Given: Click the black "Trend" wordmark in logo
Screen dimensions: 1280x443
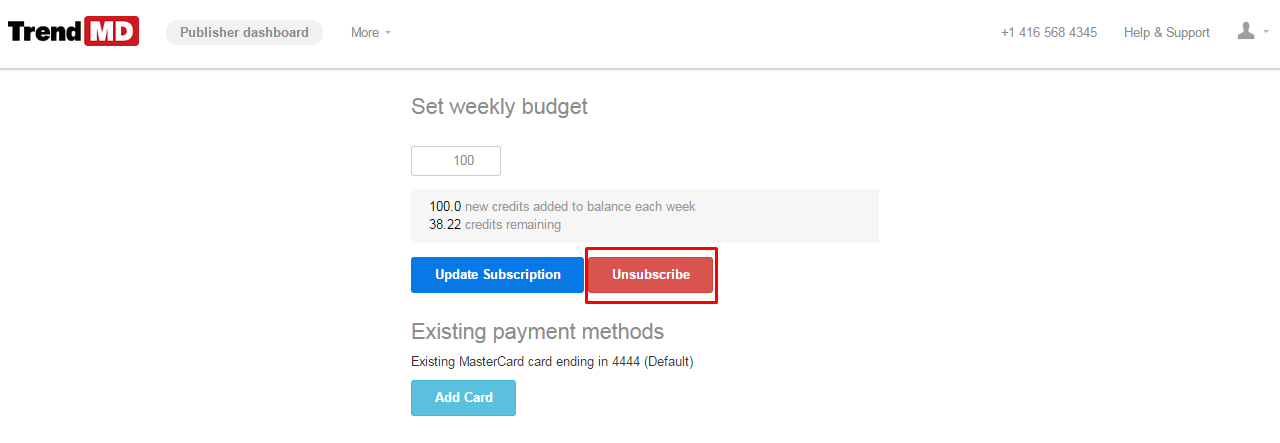Looking at the screenshot, I should click(x=44, y=32).
